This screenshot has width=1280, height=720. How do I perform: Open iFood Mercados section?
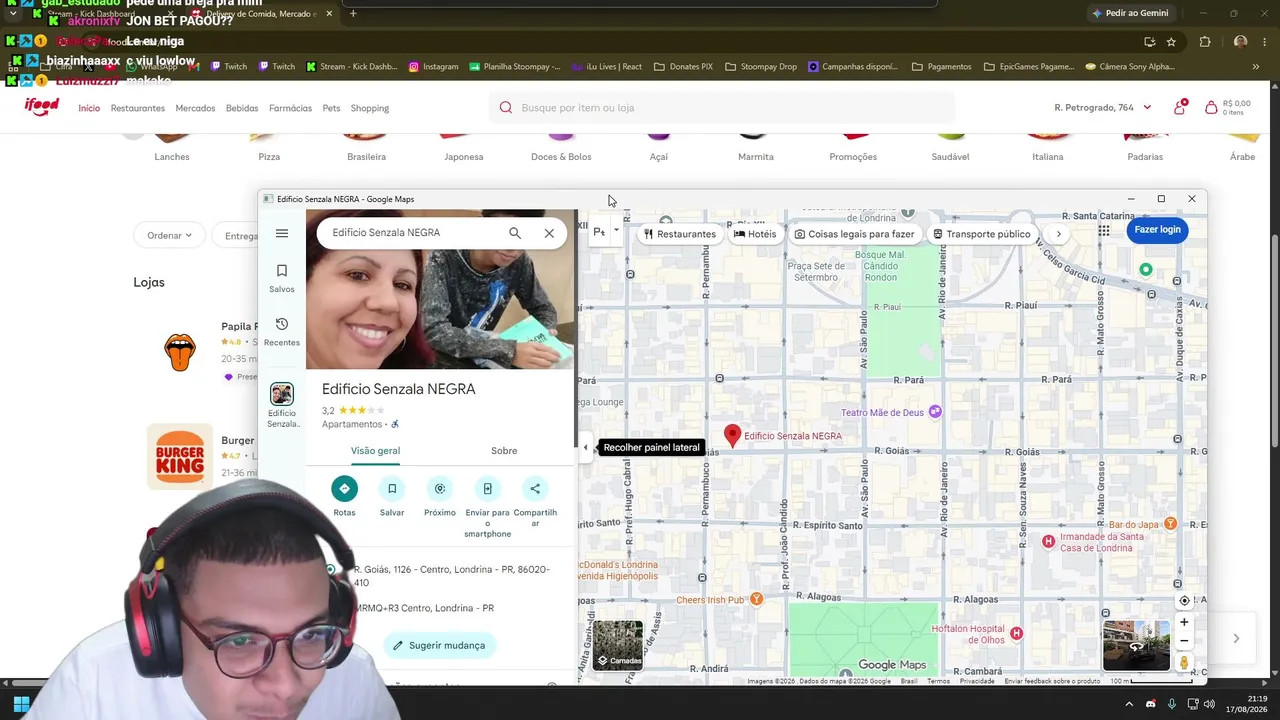[195, 108]
